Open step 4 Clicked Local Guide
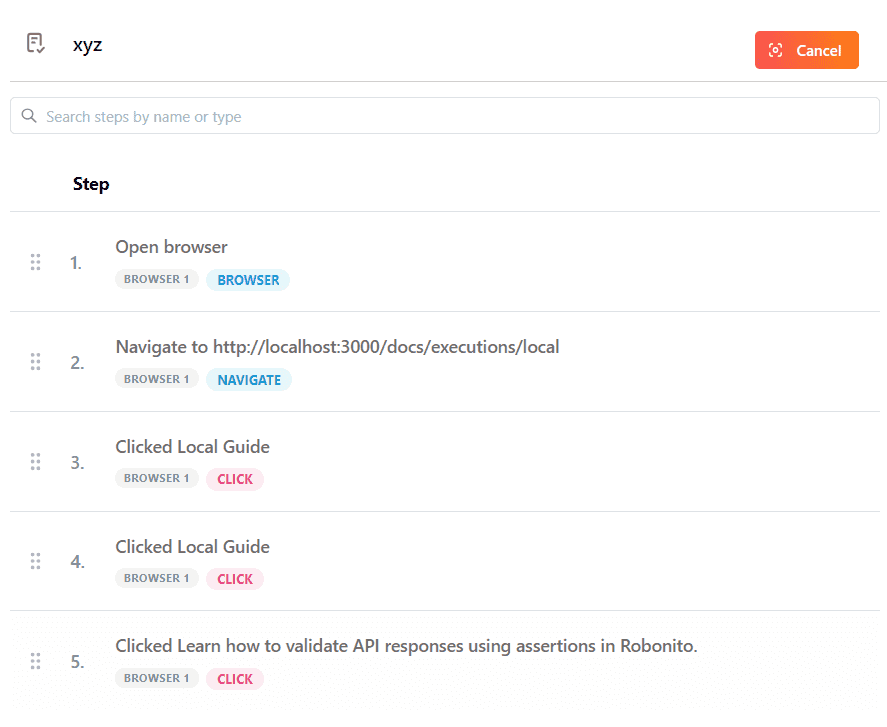 point(192,547)
